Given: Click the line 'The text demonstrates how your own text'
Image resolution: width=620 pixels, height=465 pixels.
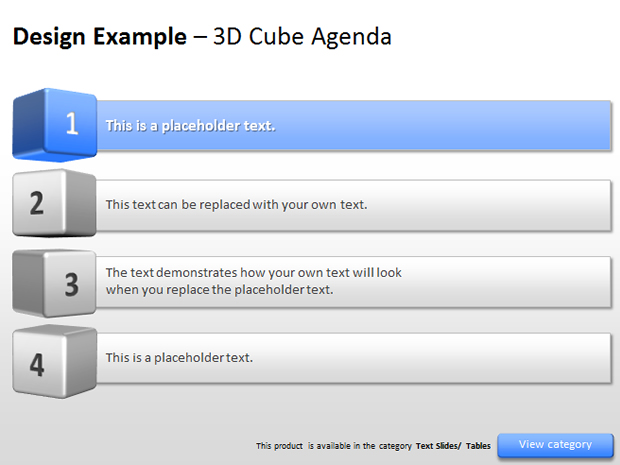Looking at the screenshot, I should [x=253, y=272].
